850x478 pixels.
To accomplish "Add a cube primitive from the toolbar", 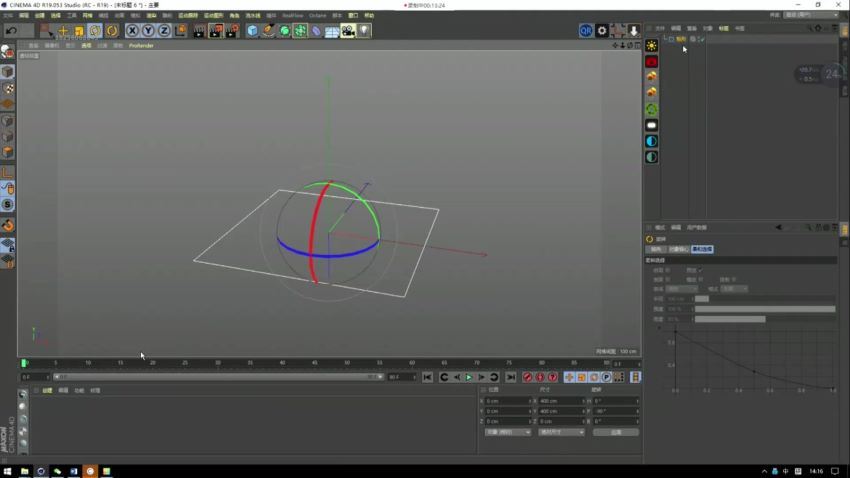I will coord(253,31).
